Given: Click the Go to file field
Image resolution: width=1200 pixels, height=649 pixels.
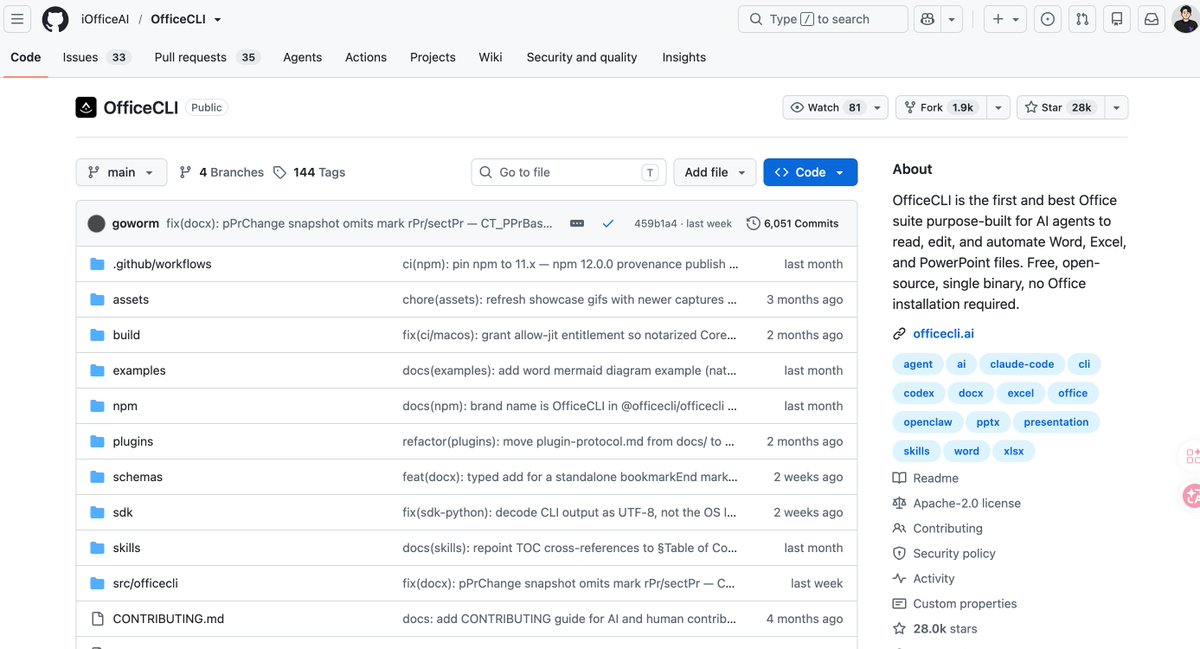Looking at the screenshot, I should click(568, 172).
